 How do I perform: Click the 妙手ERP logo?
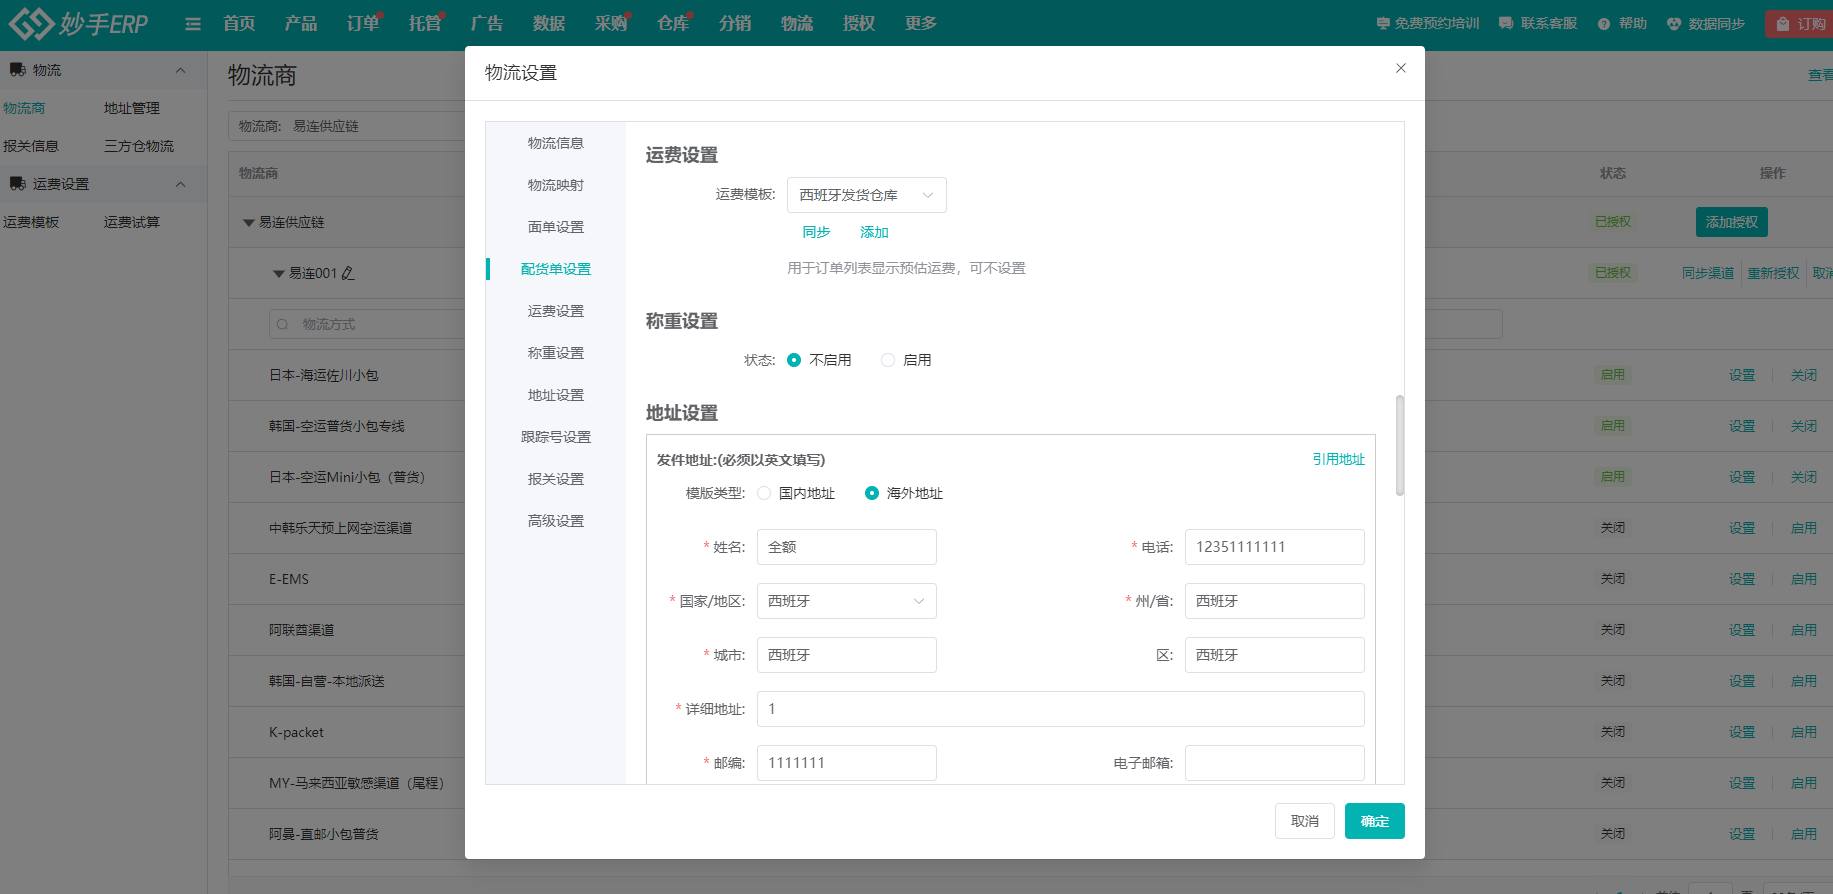(x=78, y=23)
